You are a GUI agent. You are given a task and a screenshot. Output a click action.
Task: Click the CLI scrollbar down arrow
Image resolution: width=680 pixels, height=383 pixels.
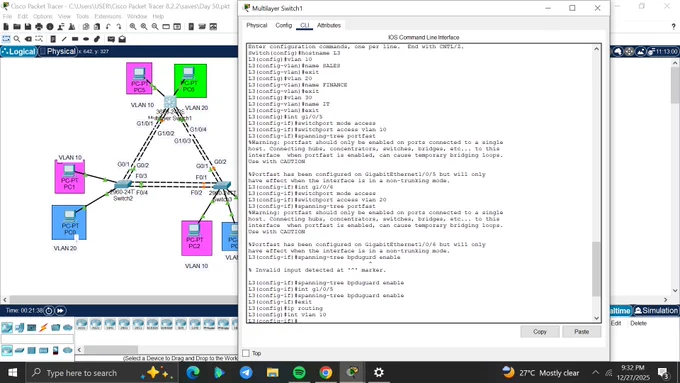point(596,318)
